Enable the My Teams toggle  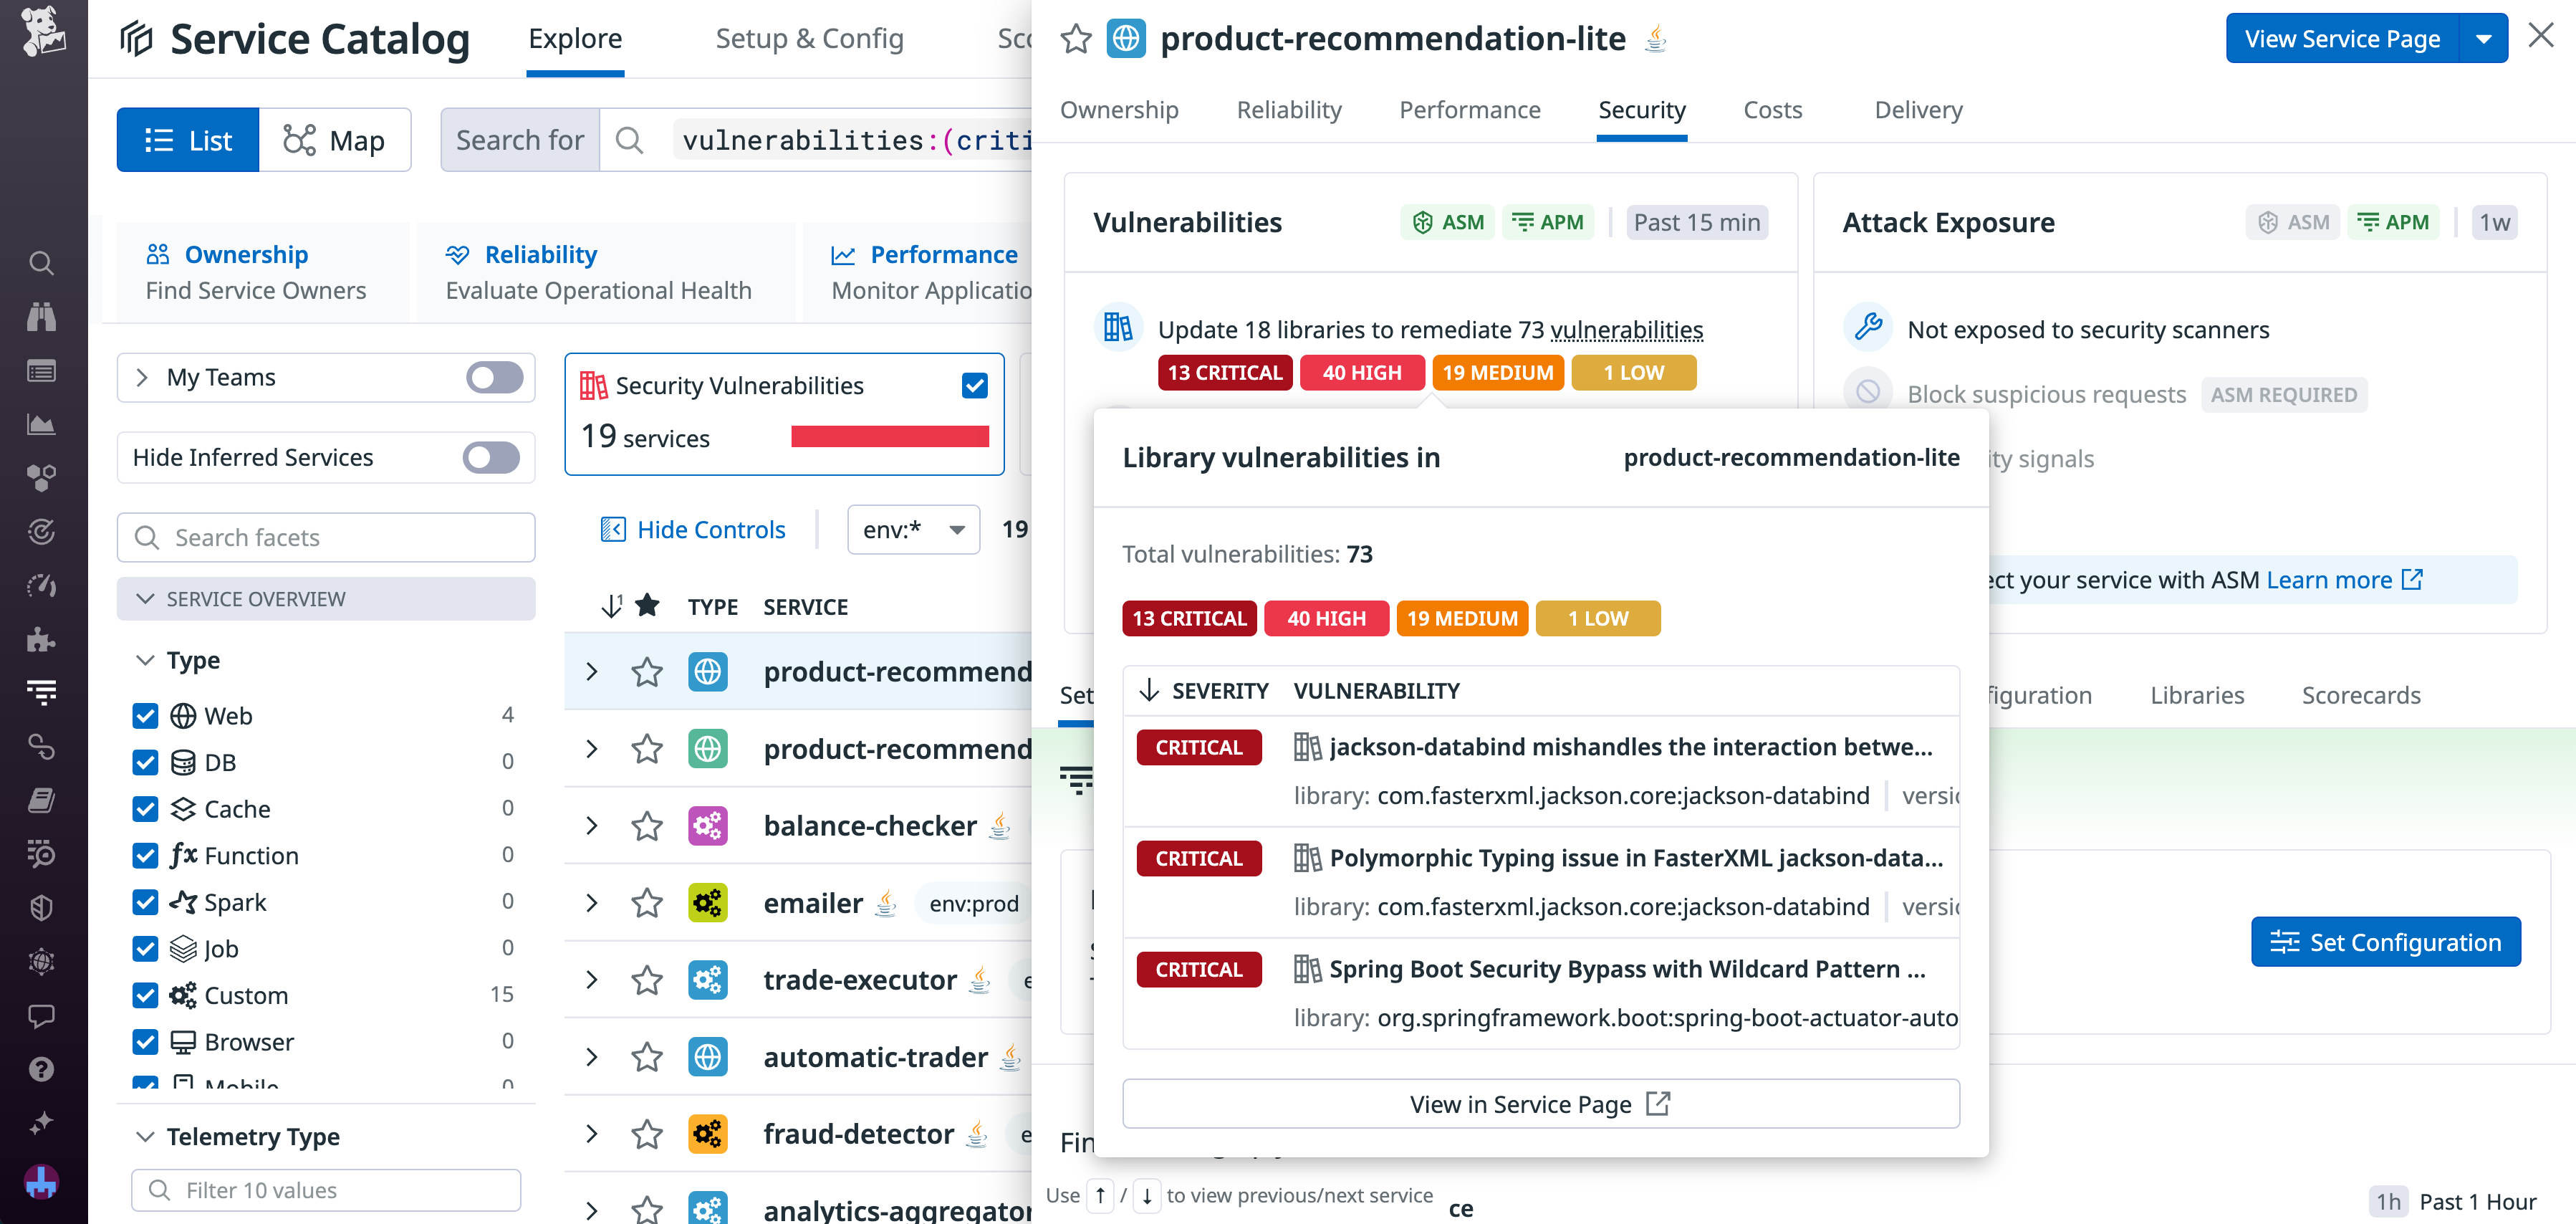(494, 377)
